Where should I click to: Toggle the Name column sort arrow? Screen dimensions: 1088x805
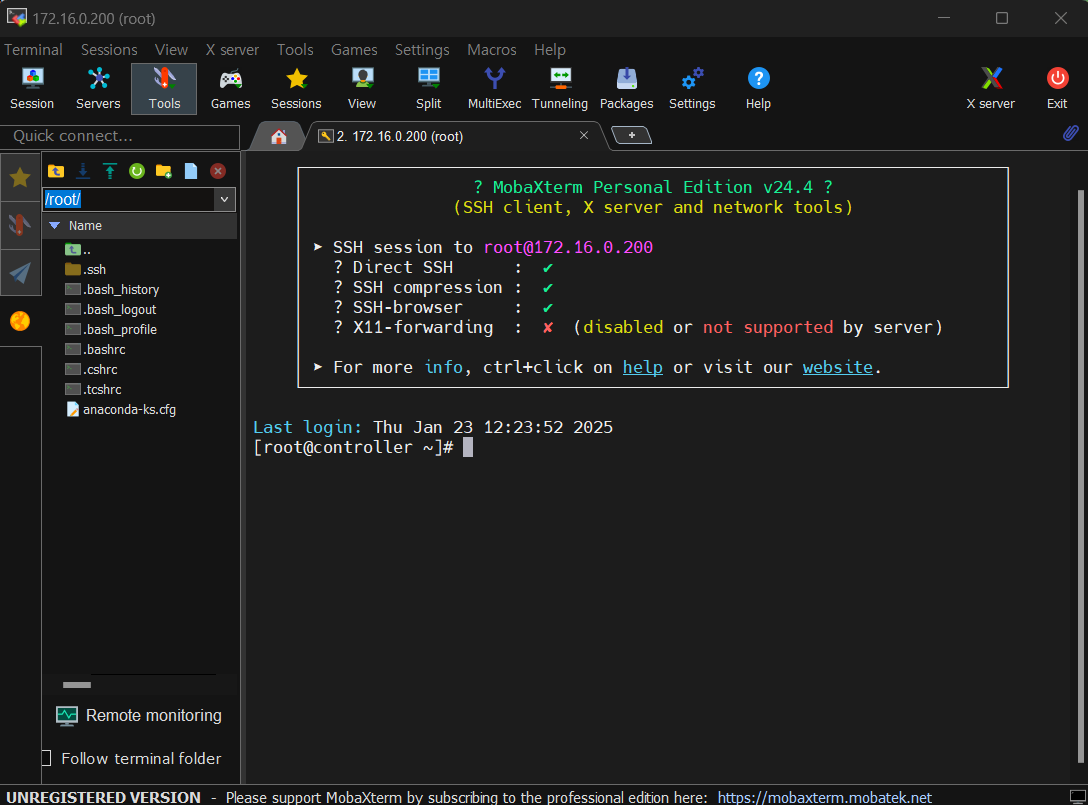tap(55, 226)
